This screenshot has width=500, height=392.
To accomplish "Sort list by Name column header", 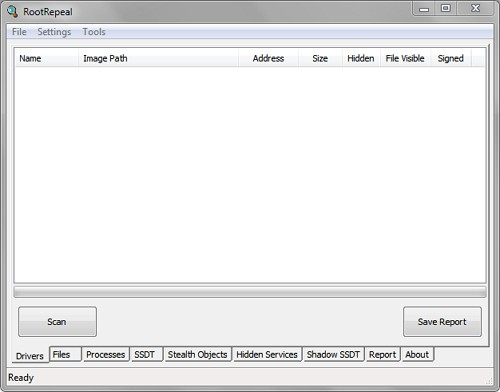I will pyautogui.click(x=47, y=58).
